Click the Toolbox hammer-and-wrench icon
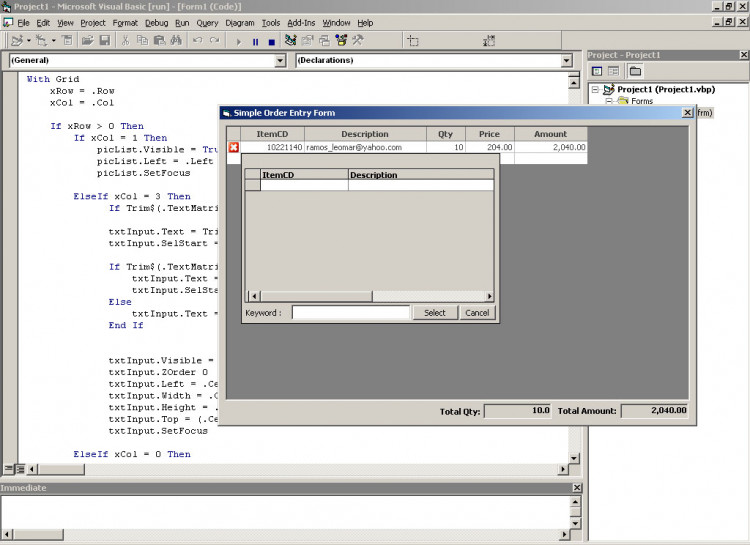The height and width of the screenshot is (545, 750). [x=358, y=41]
